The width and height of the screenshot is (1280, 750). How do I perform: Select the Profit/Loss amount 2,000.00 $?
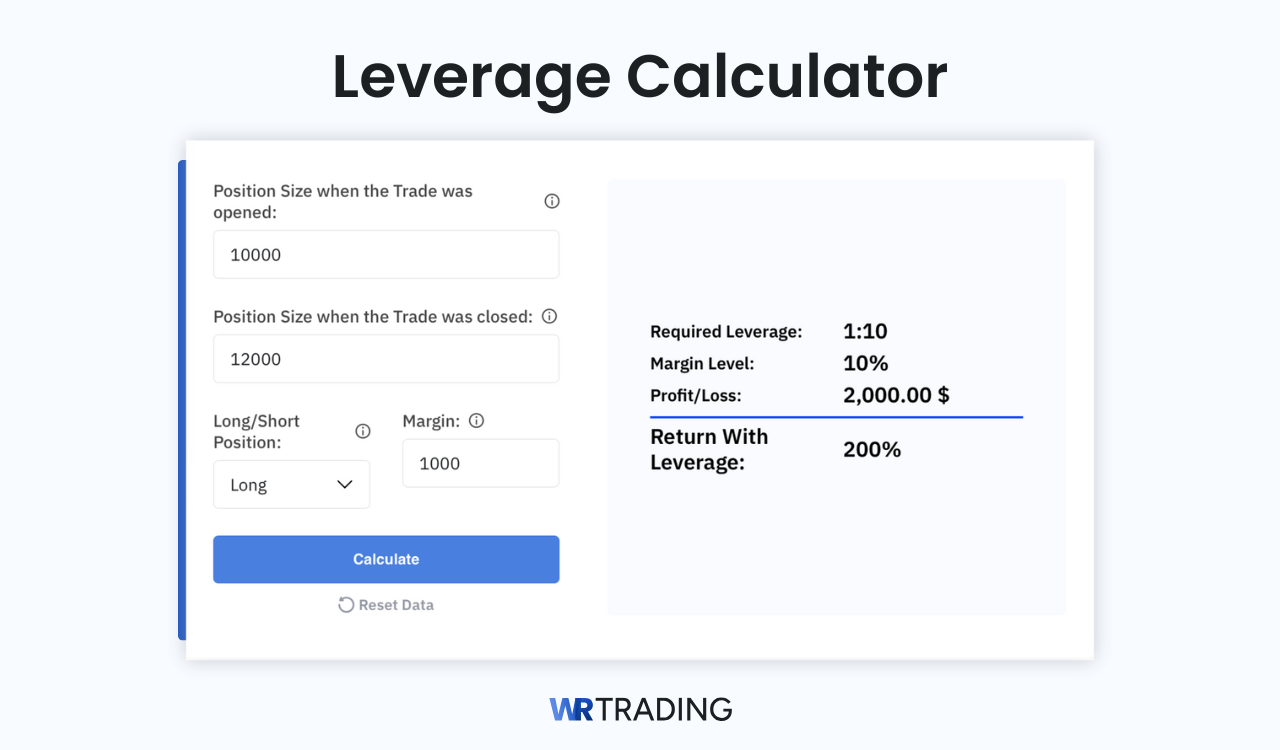tap(896, 395)
